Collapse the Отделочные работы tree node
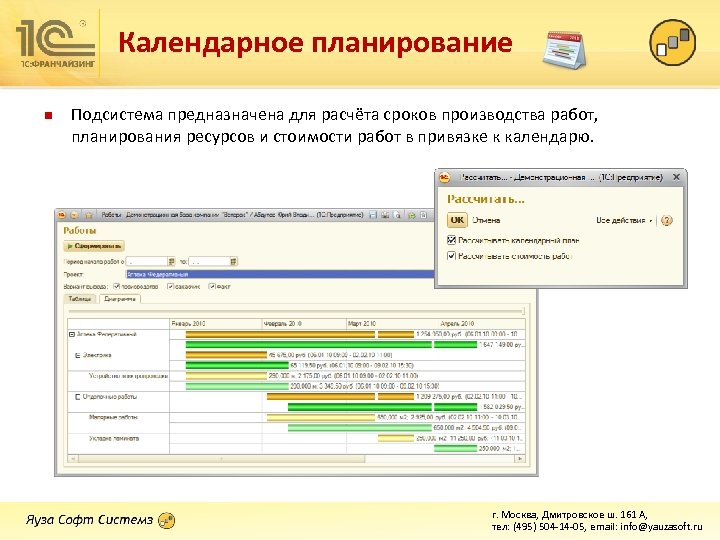The image size is (720, 540). 78,396
